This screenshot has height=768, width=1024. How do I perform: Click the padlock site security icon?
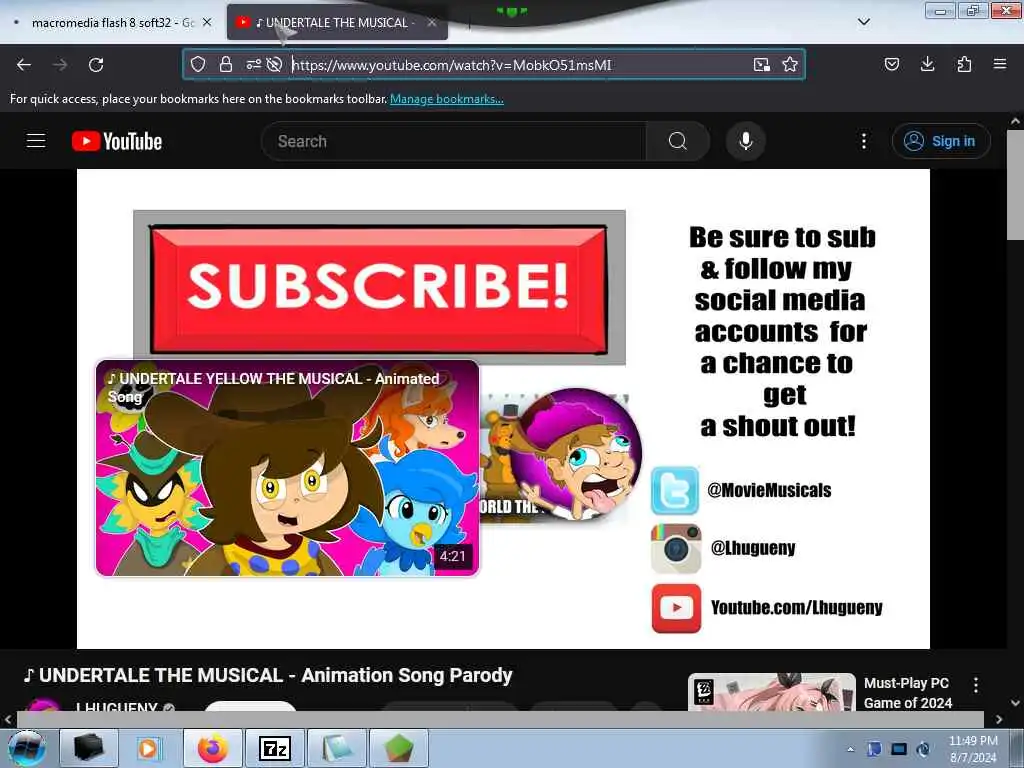click(x=226, y=64)
